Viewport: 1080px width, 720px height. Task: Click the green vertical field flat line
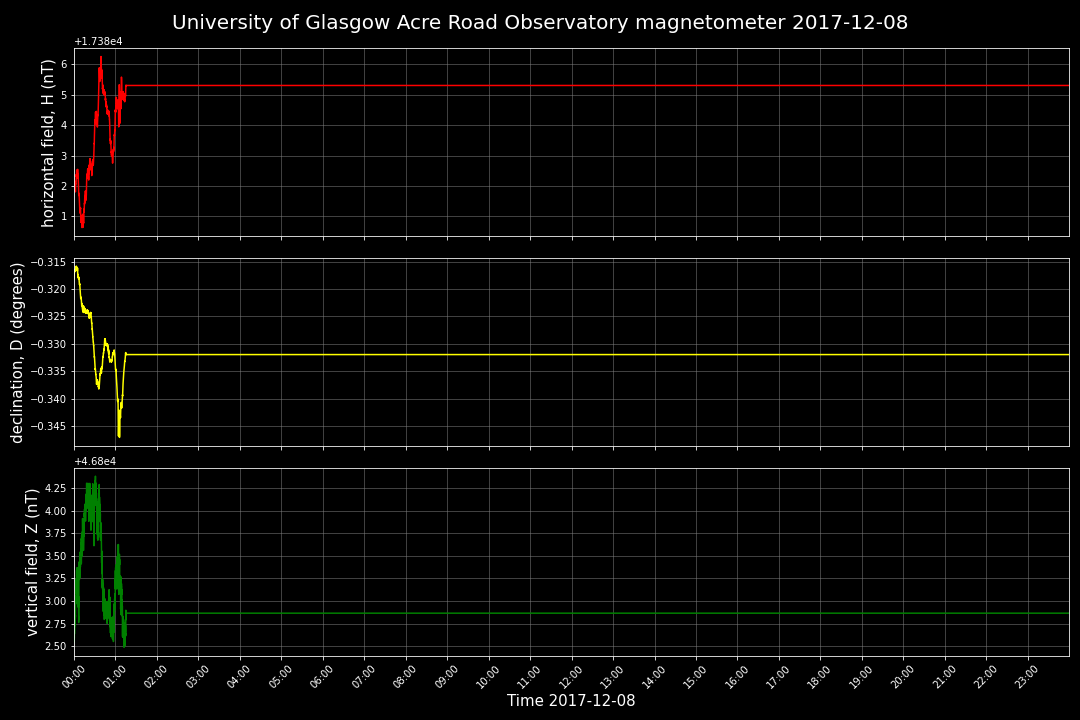[x=598, y=613]
